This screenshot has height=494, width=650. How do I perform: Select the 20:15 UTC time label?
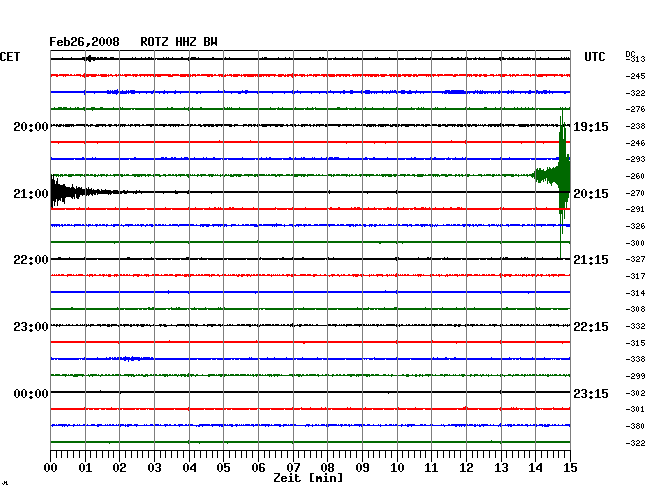pos(591,194)
